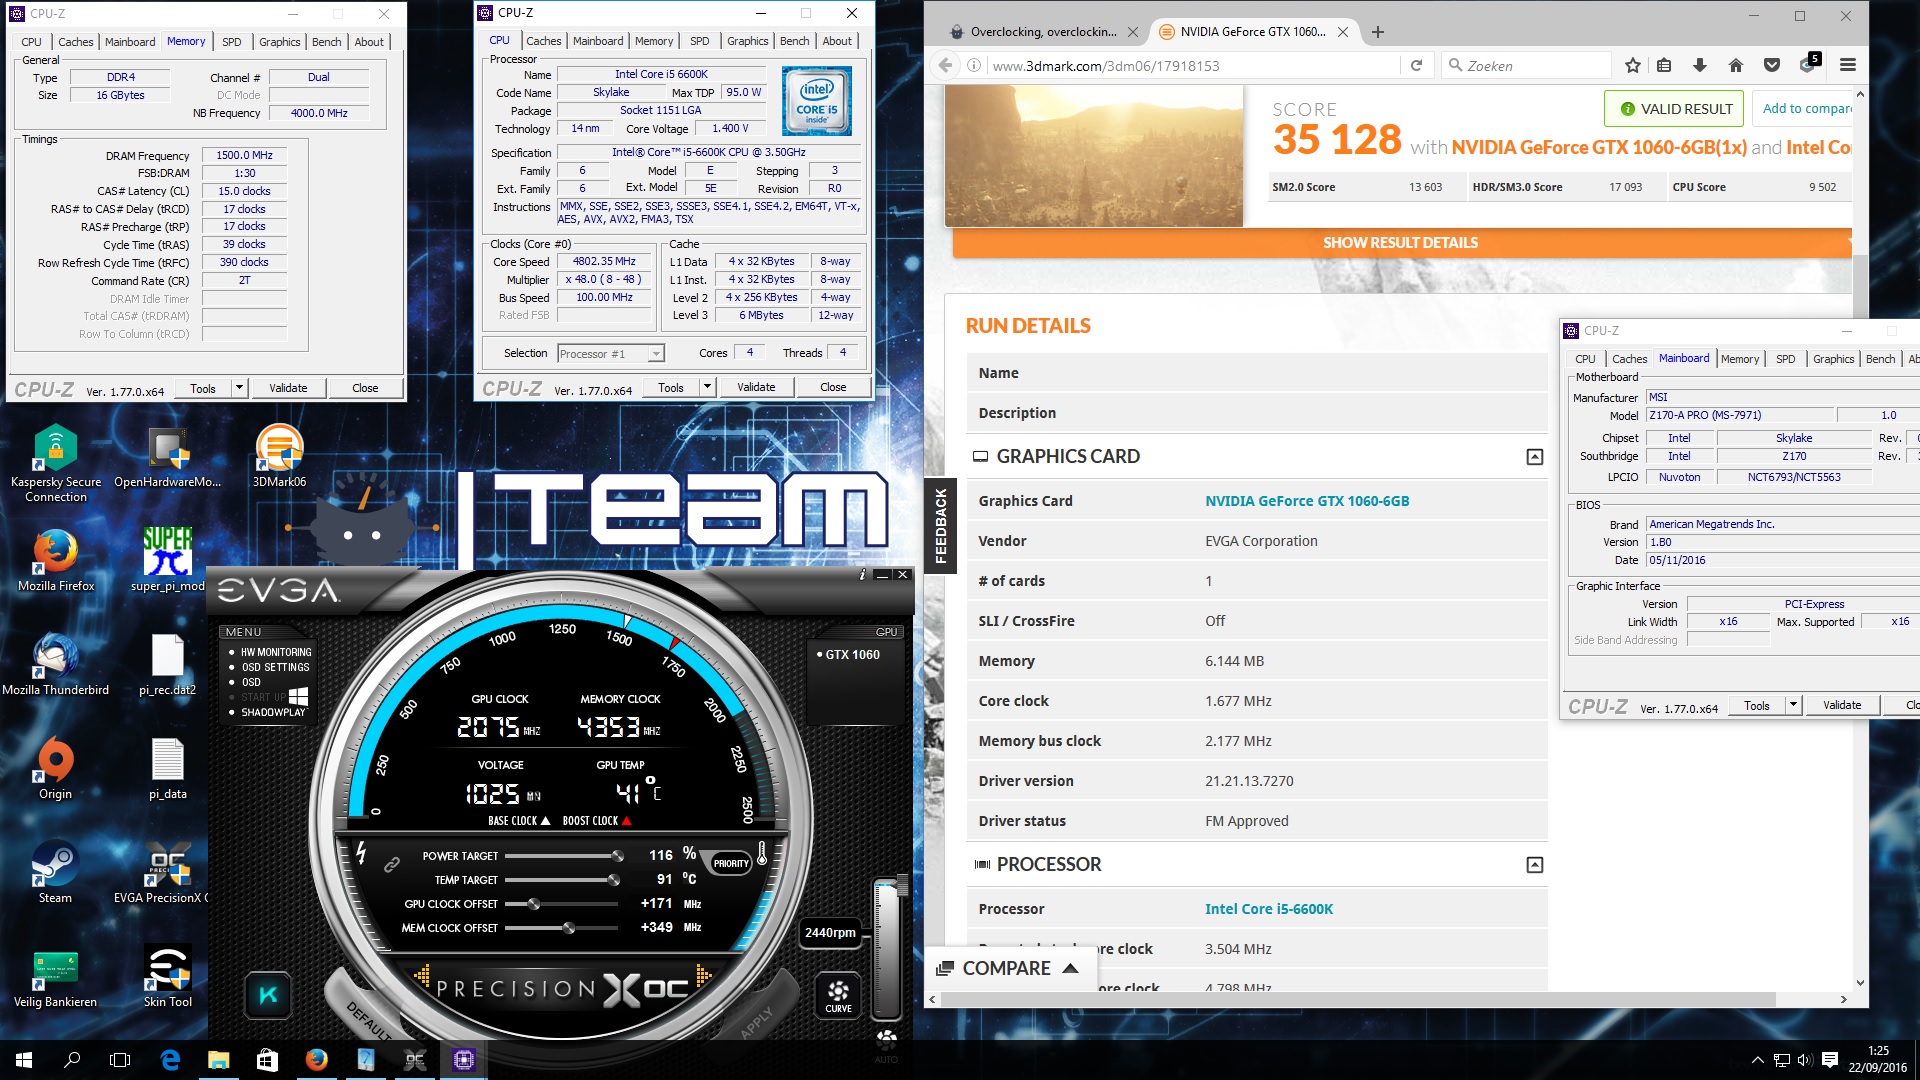Launch Steam from desktop
The image size is (1920, 1080).
(55, 872)
